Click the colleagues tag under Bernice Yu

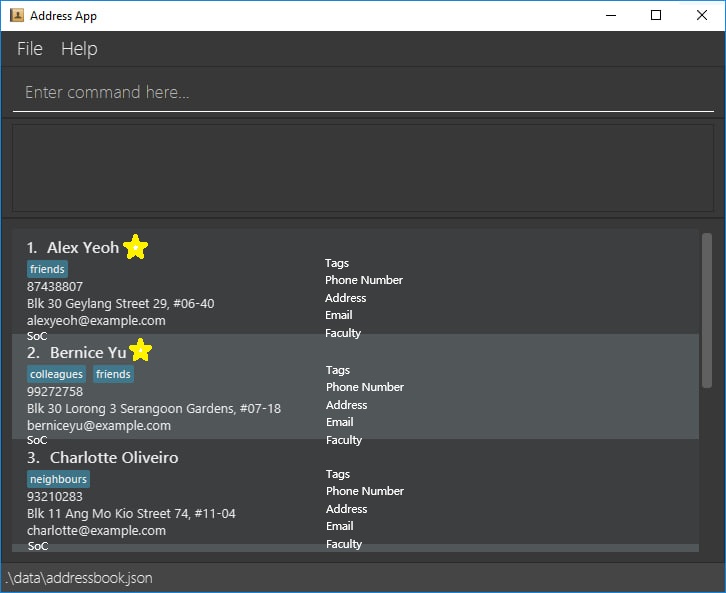point(56,374)
